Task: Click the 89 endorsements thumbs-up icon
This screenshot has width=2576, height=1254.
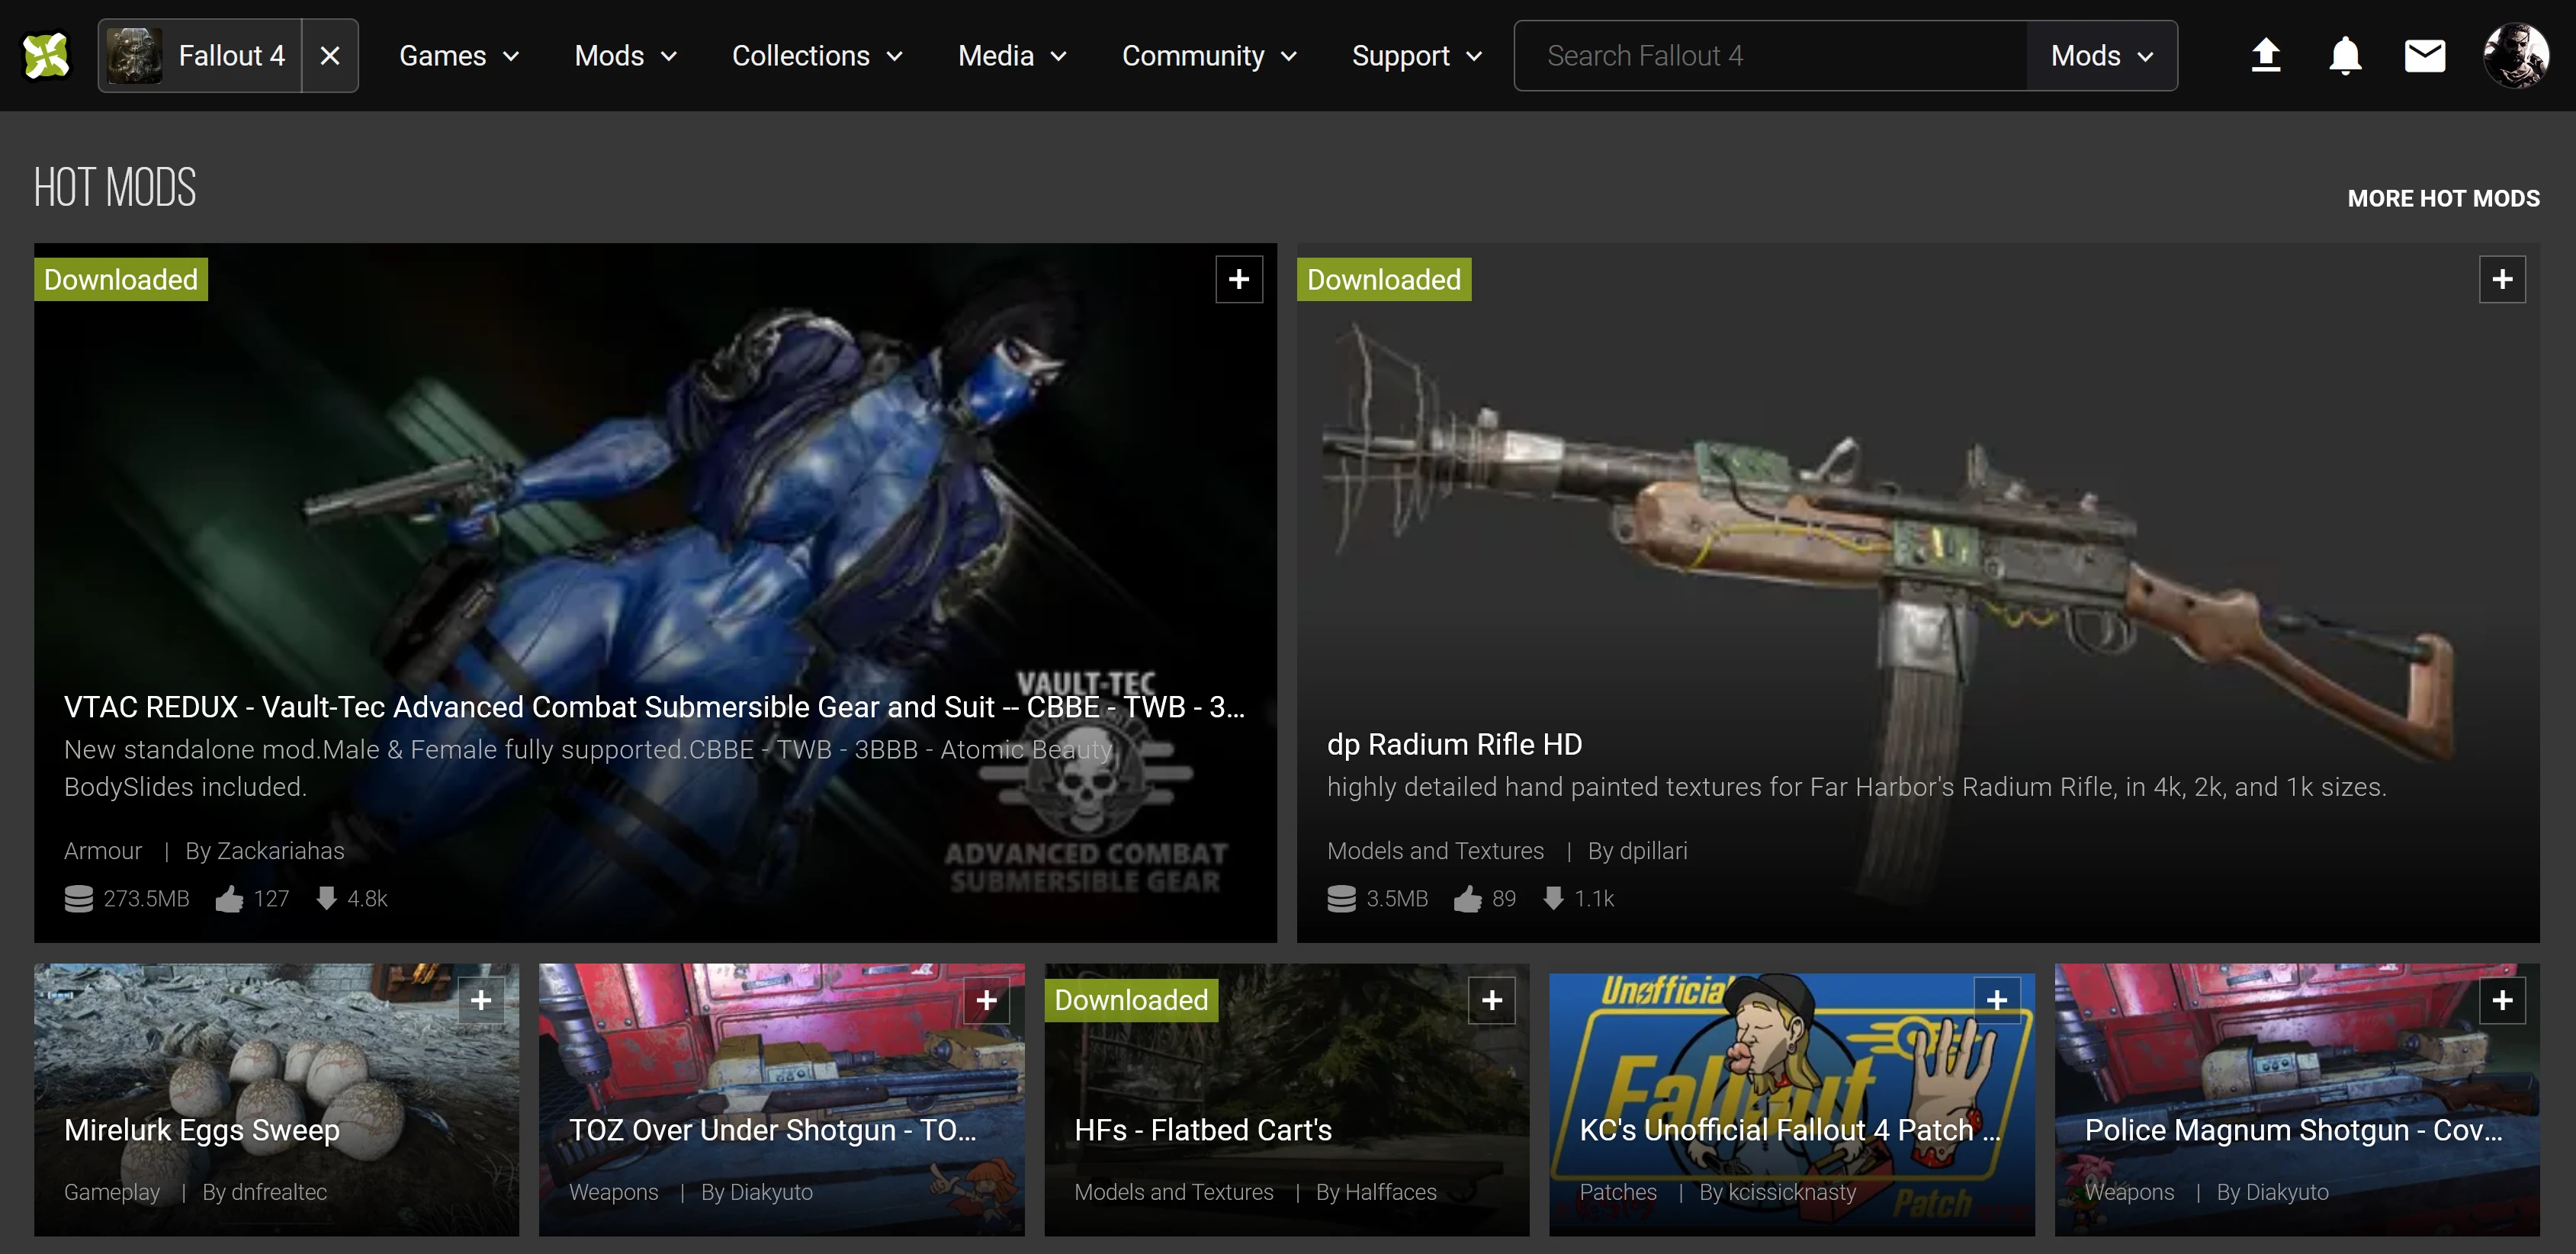Action: (1467, 898)
